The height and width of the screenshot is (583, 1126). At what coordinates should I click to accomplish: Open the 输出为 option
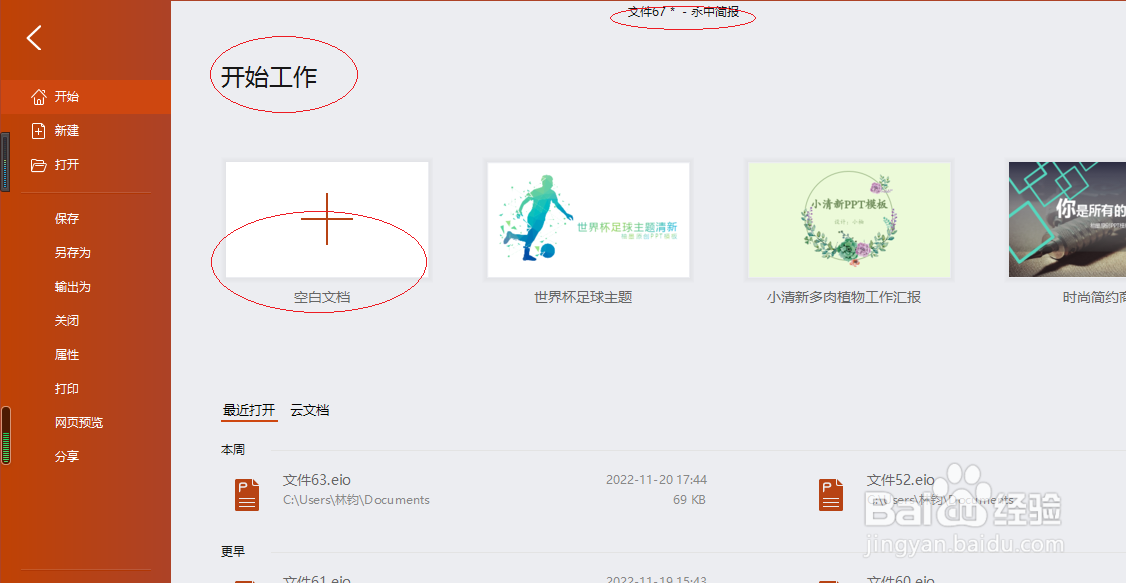pos(73,286)
